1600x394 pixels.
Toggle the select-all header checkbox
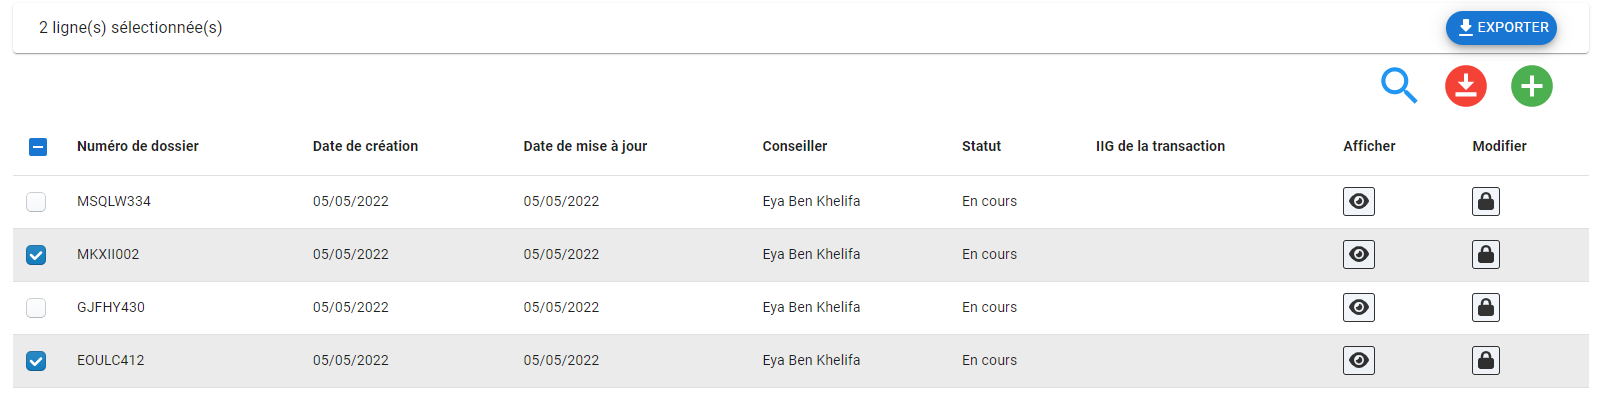(37, 147)
